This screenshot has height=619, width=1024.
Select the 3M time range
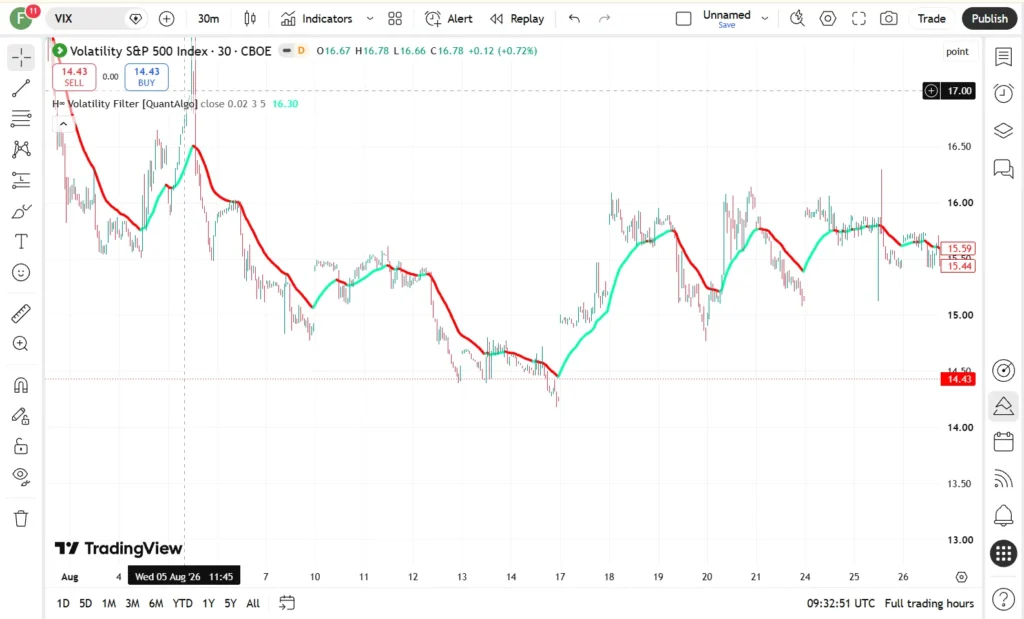point(133,603)
